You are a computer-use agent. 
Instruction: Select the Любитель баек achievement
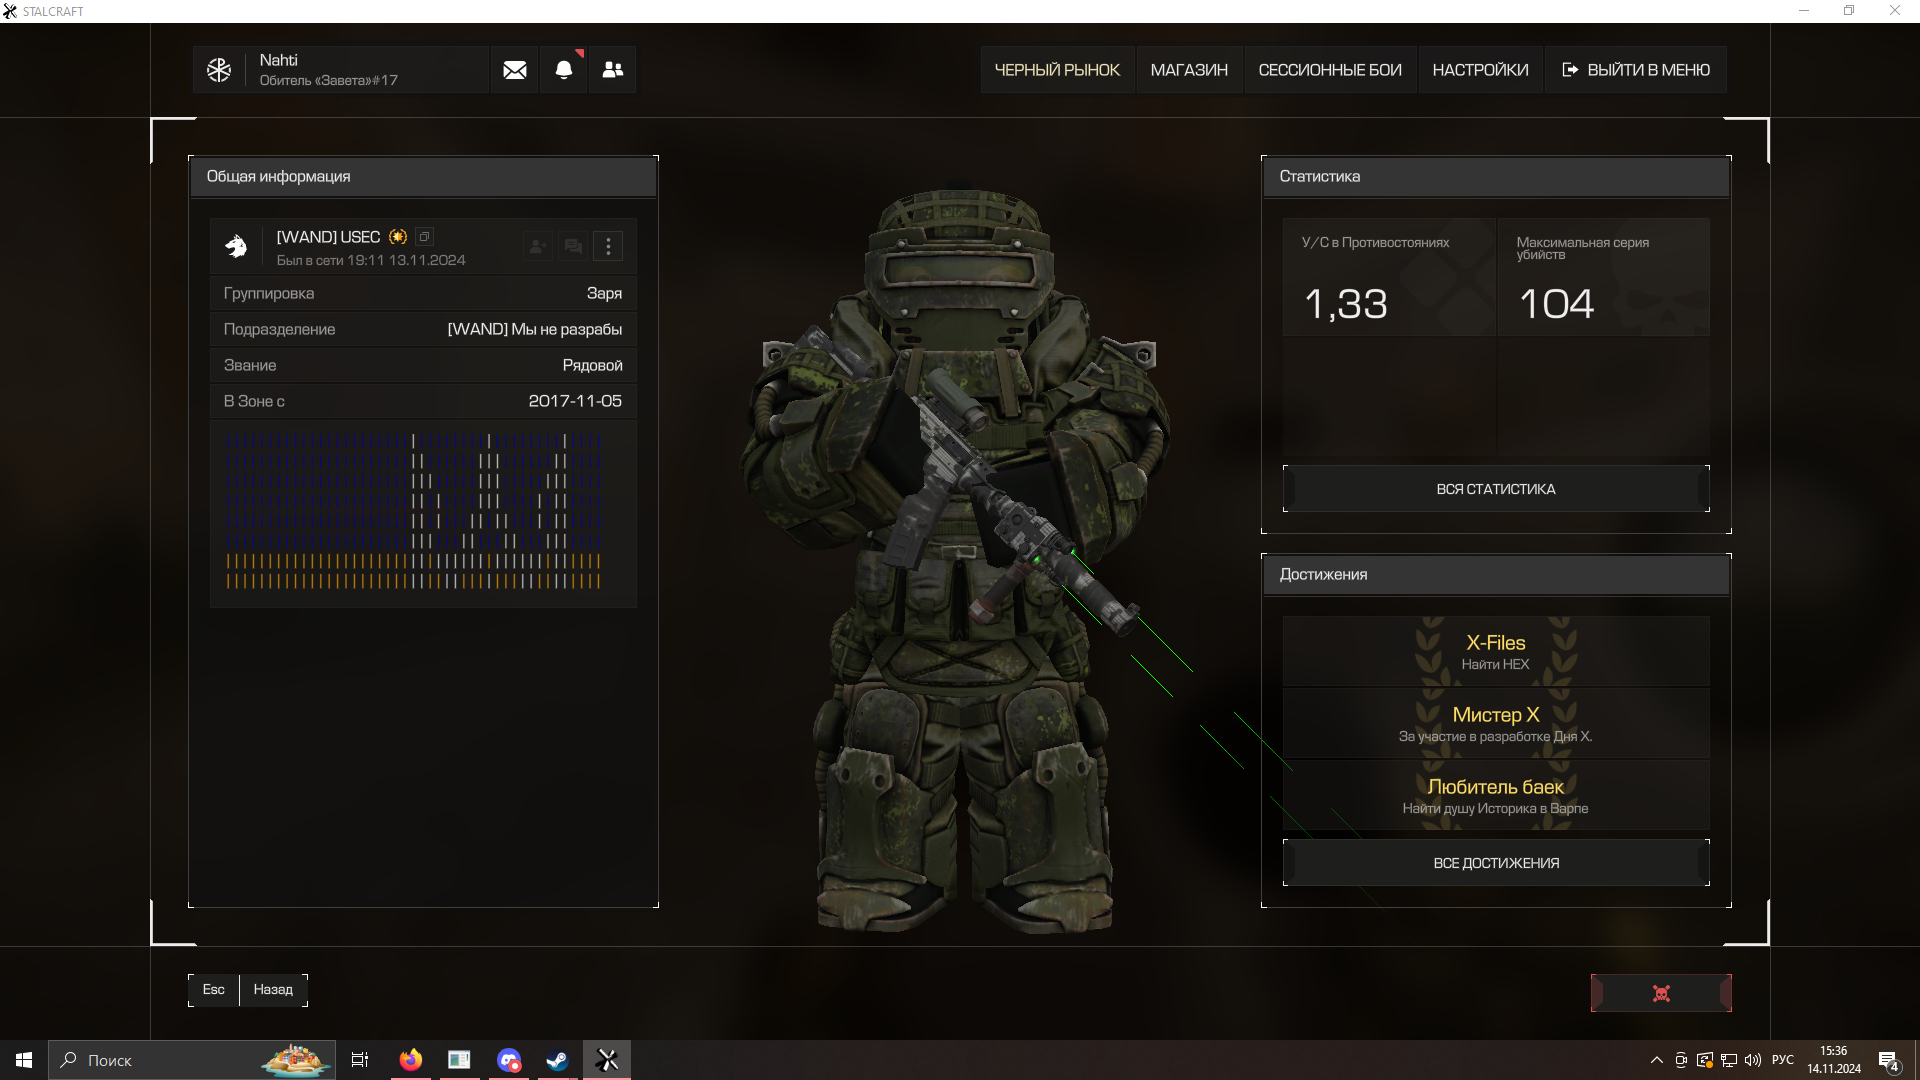coord(1496,795)
